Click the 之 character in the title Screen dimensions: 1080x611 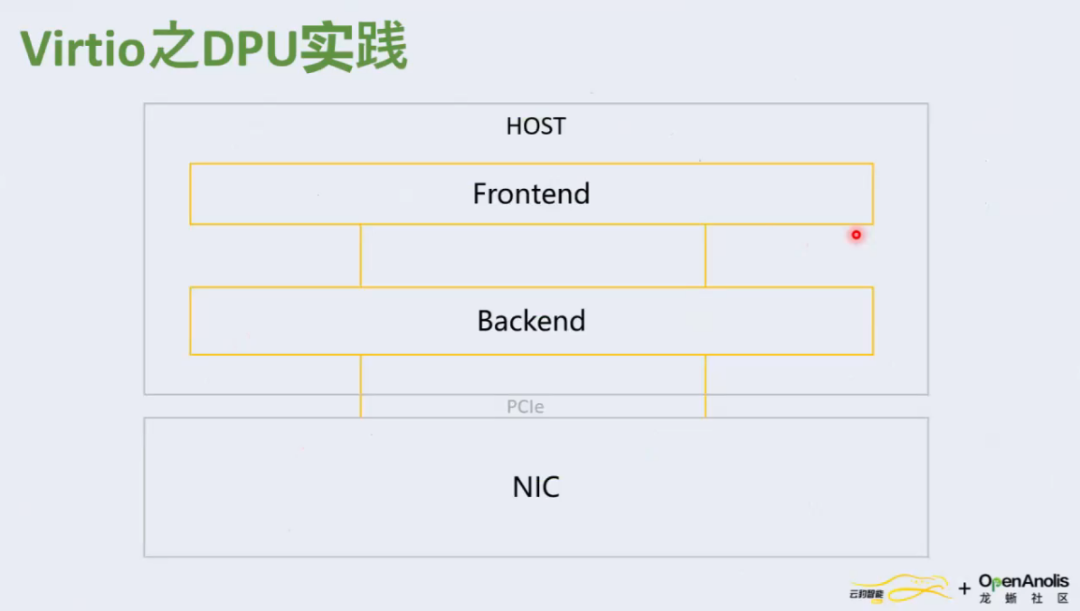coord(174,47)
